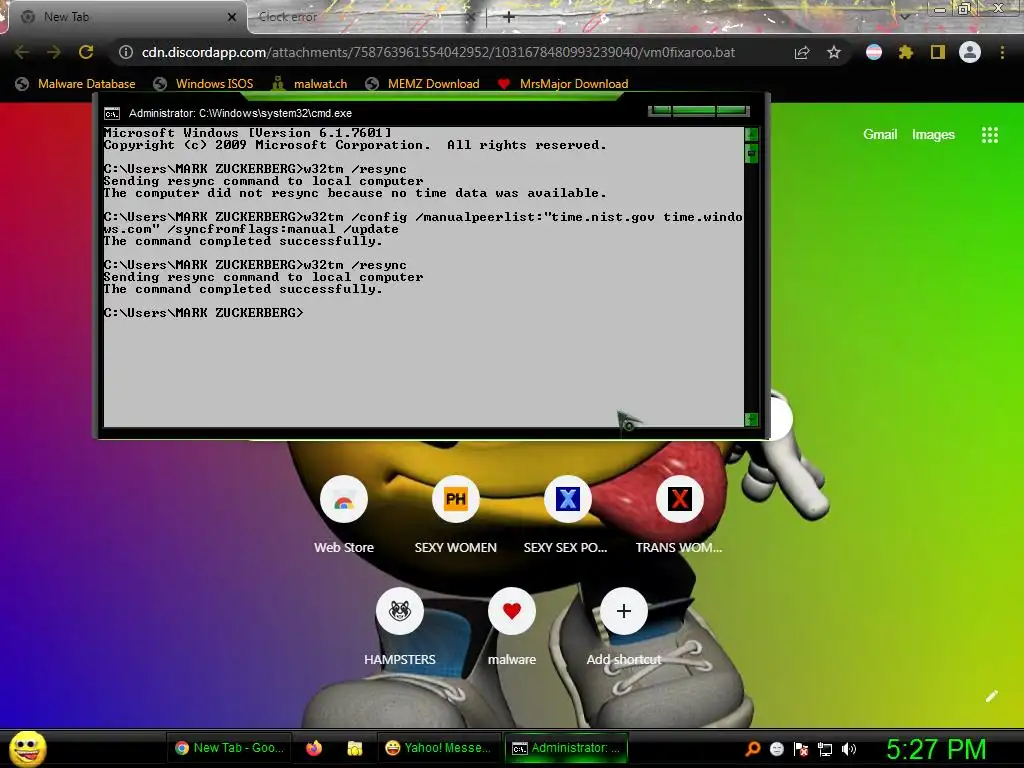Image resolution: width=1024 pixels, height=768 pixels.
Task: Select Administrator cmd taskbar button
Action: (566, 748)
